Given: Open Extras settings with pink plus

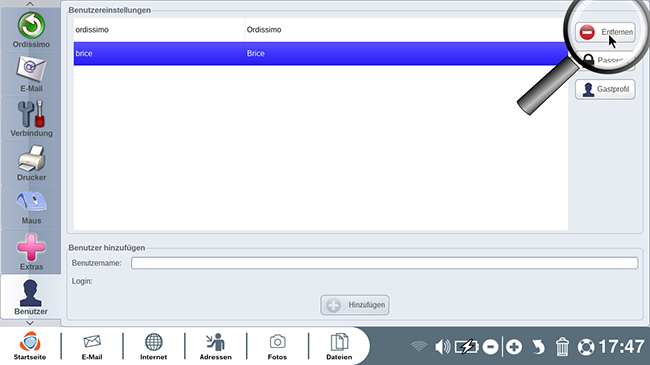Looking at the screenshot, I should pyautogui.click(x=31, y=252).
